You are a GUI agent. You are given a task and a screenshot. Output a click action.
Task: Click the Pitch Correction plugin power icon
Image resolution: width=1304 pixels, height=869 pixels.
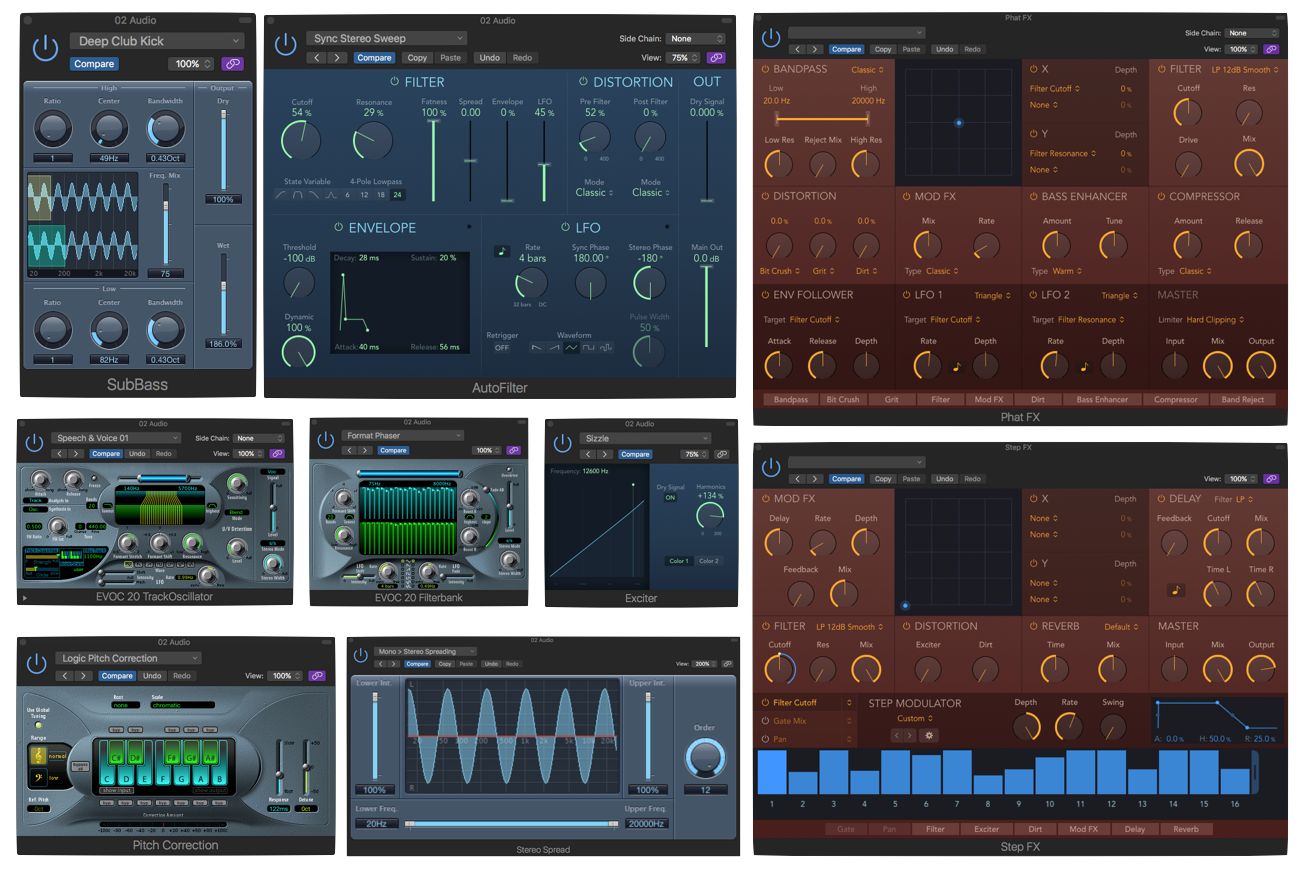pyautogui.click(x=37, y=663)
